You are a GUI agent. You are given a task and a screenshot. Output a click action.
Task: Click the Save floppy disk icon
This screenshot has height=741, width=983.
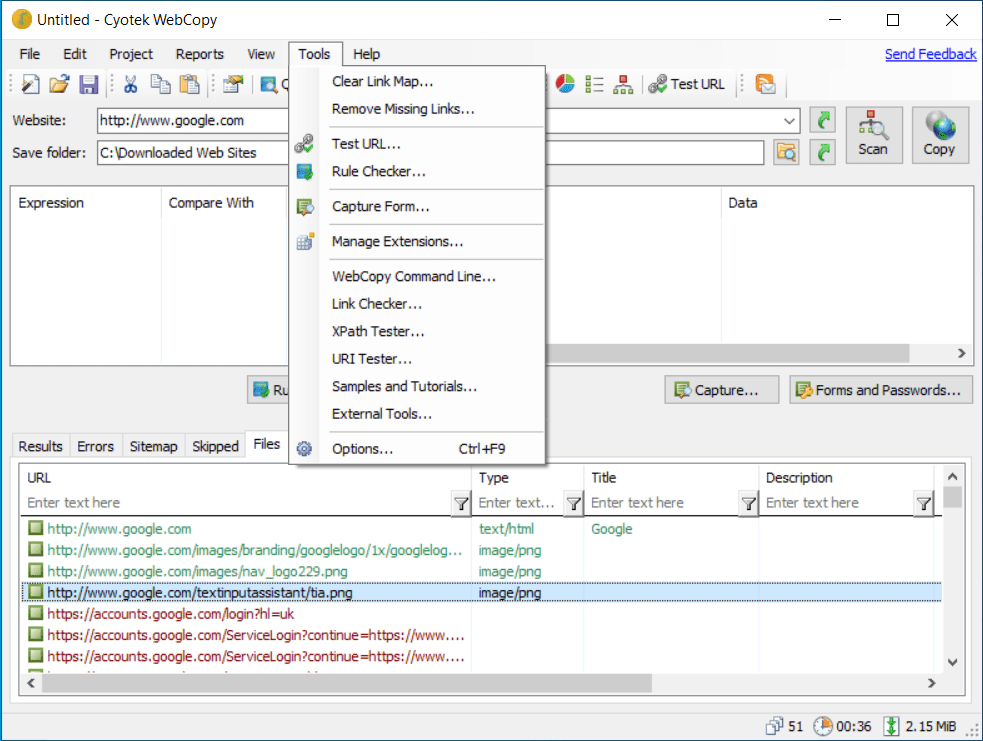pos(88,84)
